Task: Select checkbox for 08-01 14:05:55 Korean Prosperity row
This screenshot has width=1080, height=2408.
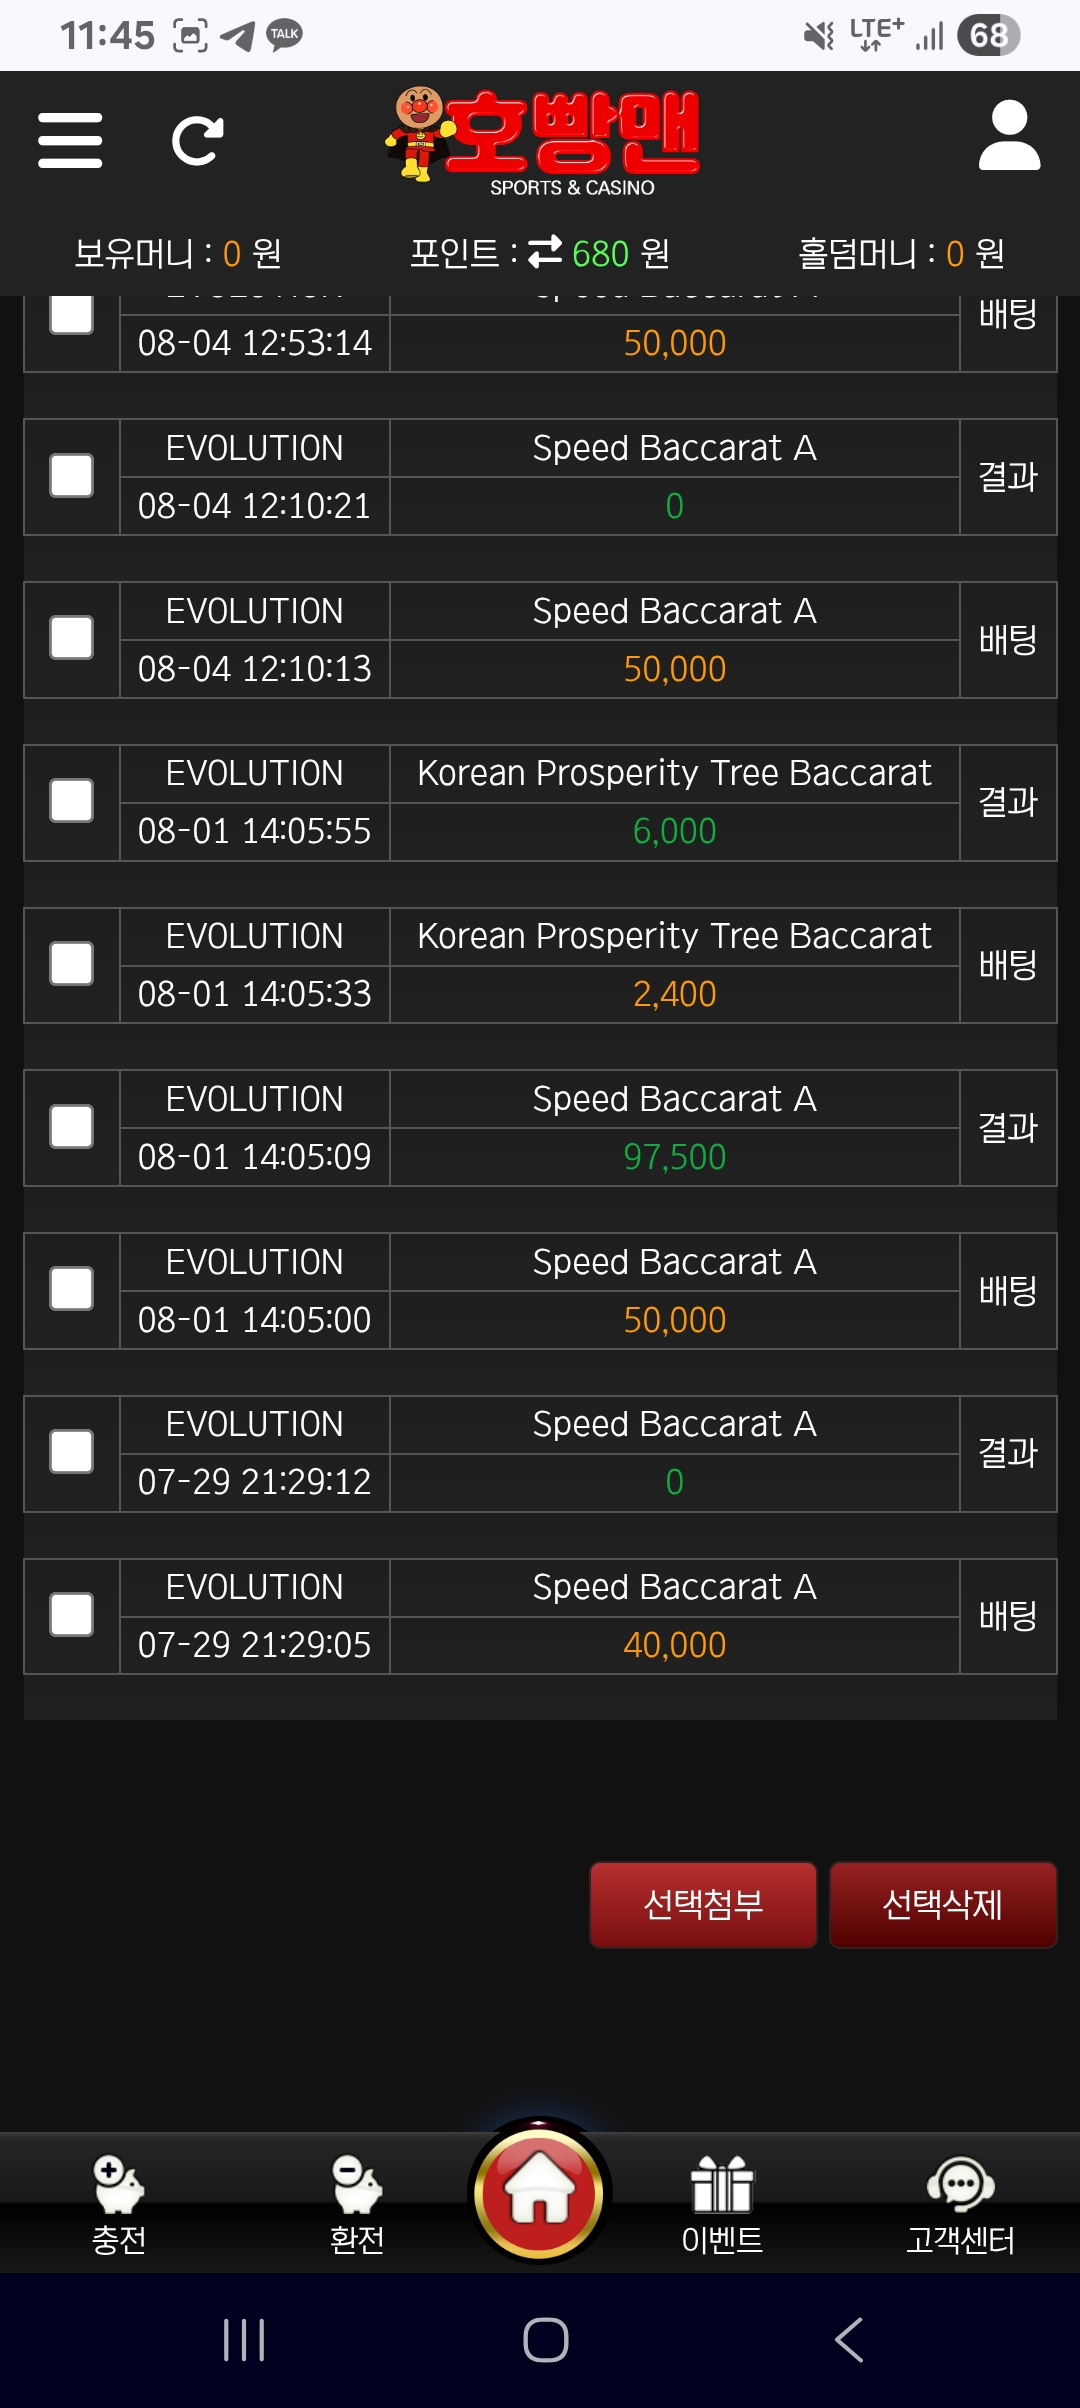Action: pos(72,801)
